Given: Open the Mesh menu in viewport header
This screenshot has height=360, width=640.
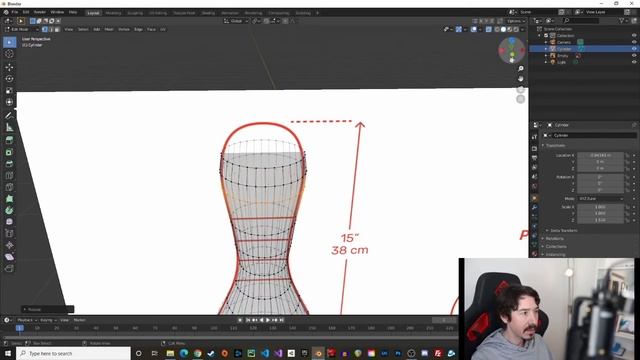Looking at the screenshot, I should click(109, 29).
